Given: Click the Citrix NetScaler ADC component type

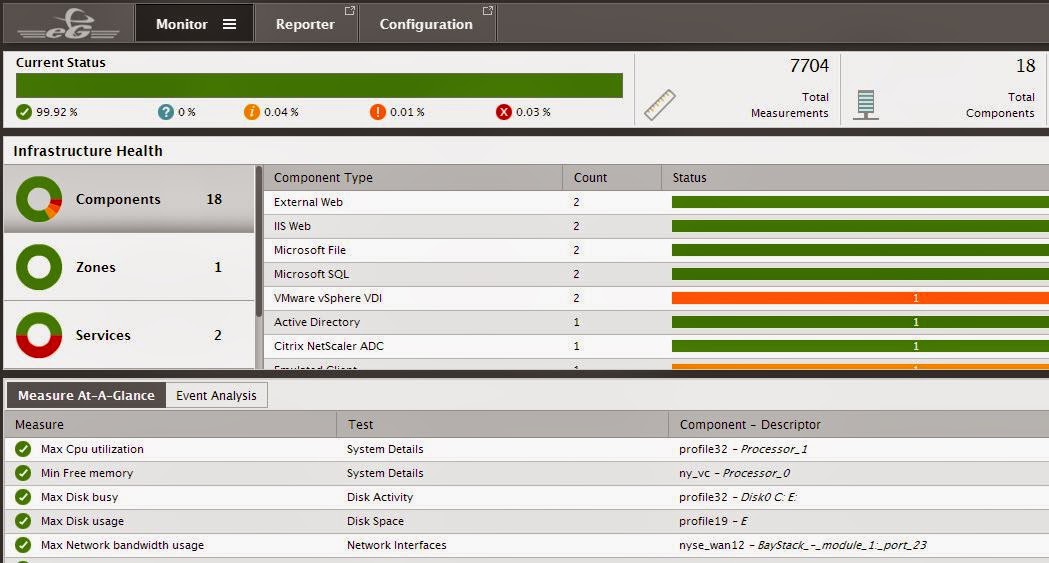Looking at the screenshot, I should pyautogui.click(x=328, y=346).
